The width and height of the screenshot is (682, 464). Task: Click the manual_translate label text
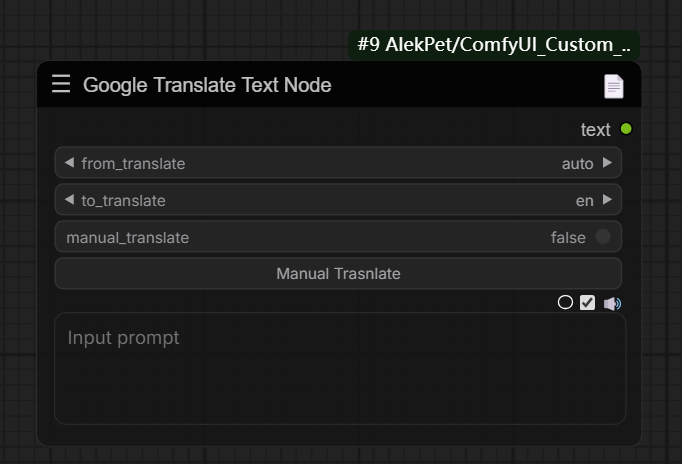click(127, 237)
